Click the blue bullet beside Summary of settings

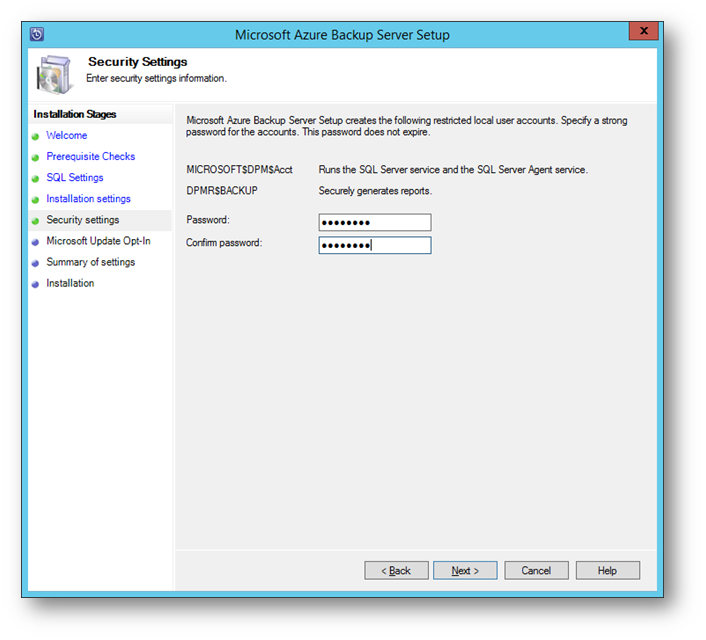tap(36, 263)
